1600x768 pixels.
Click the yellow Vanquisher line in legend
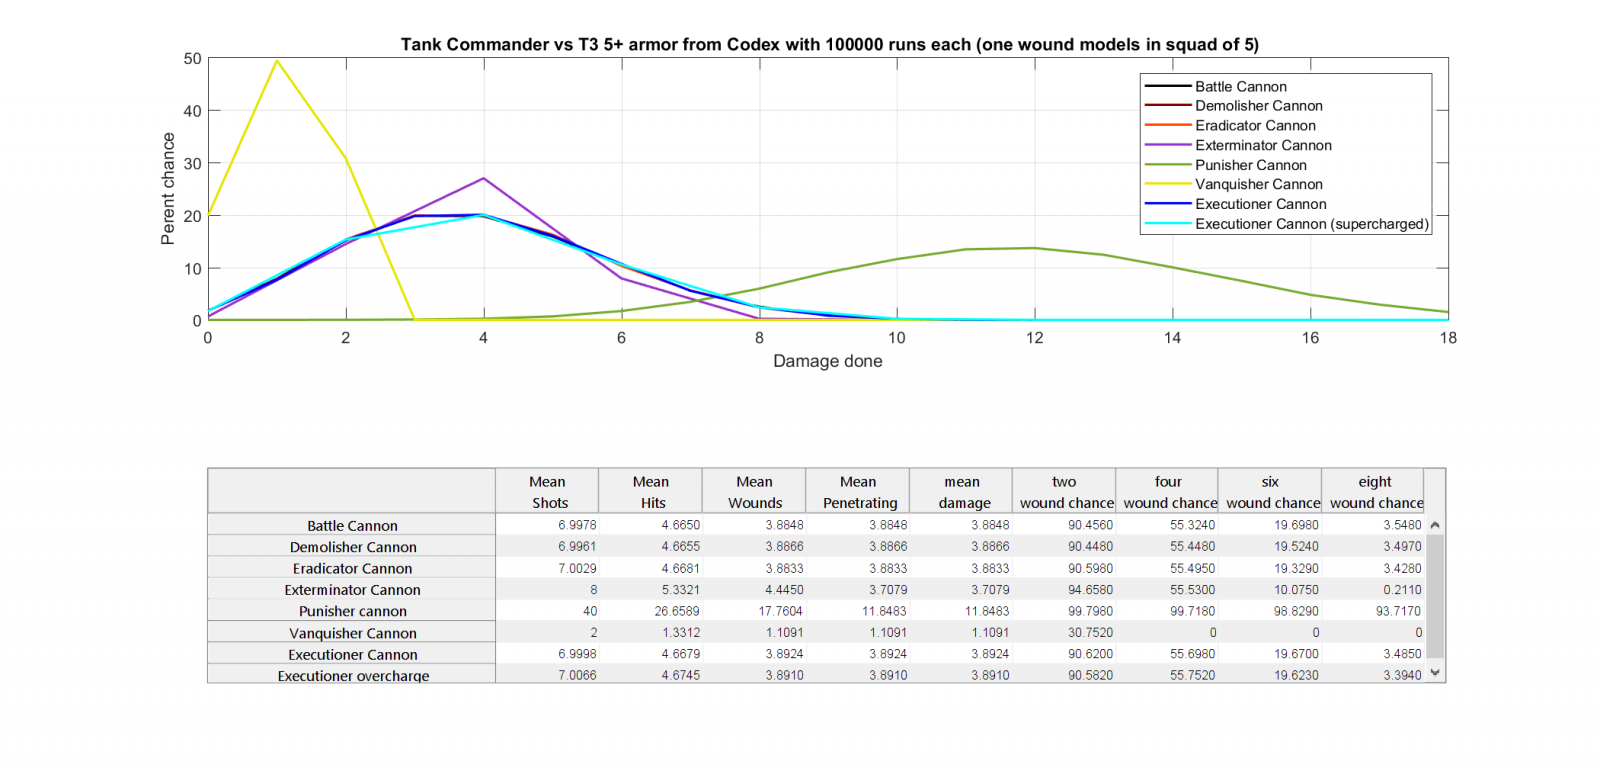[x=1167, y=184]
